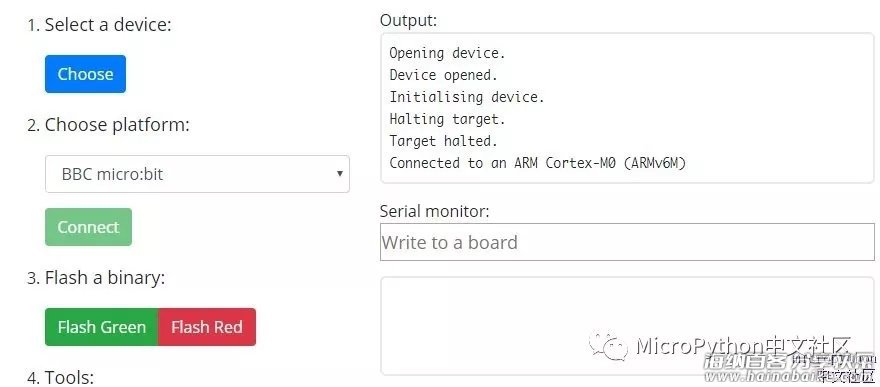
Task: Select the 'Device opened.' log line
Action: point(443,75)
